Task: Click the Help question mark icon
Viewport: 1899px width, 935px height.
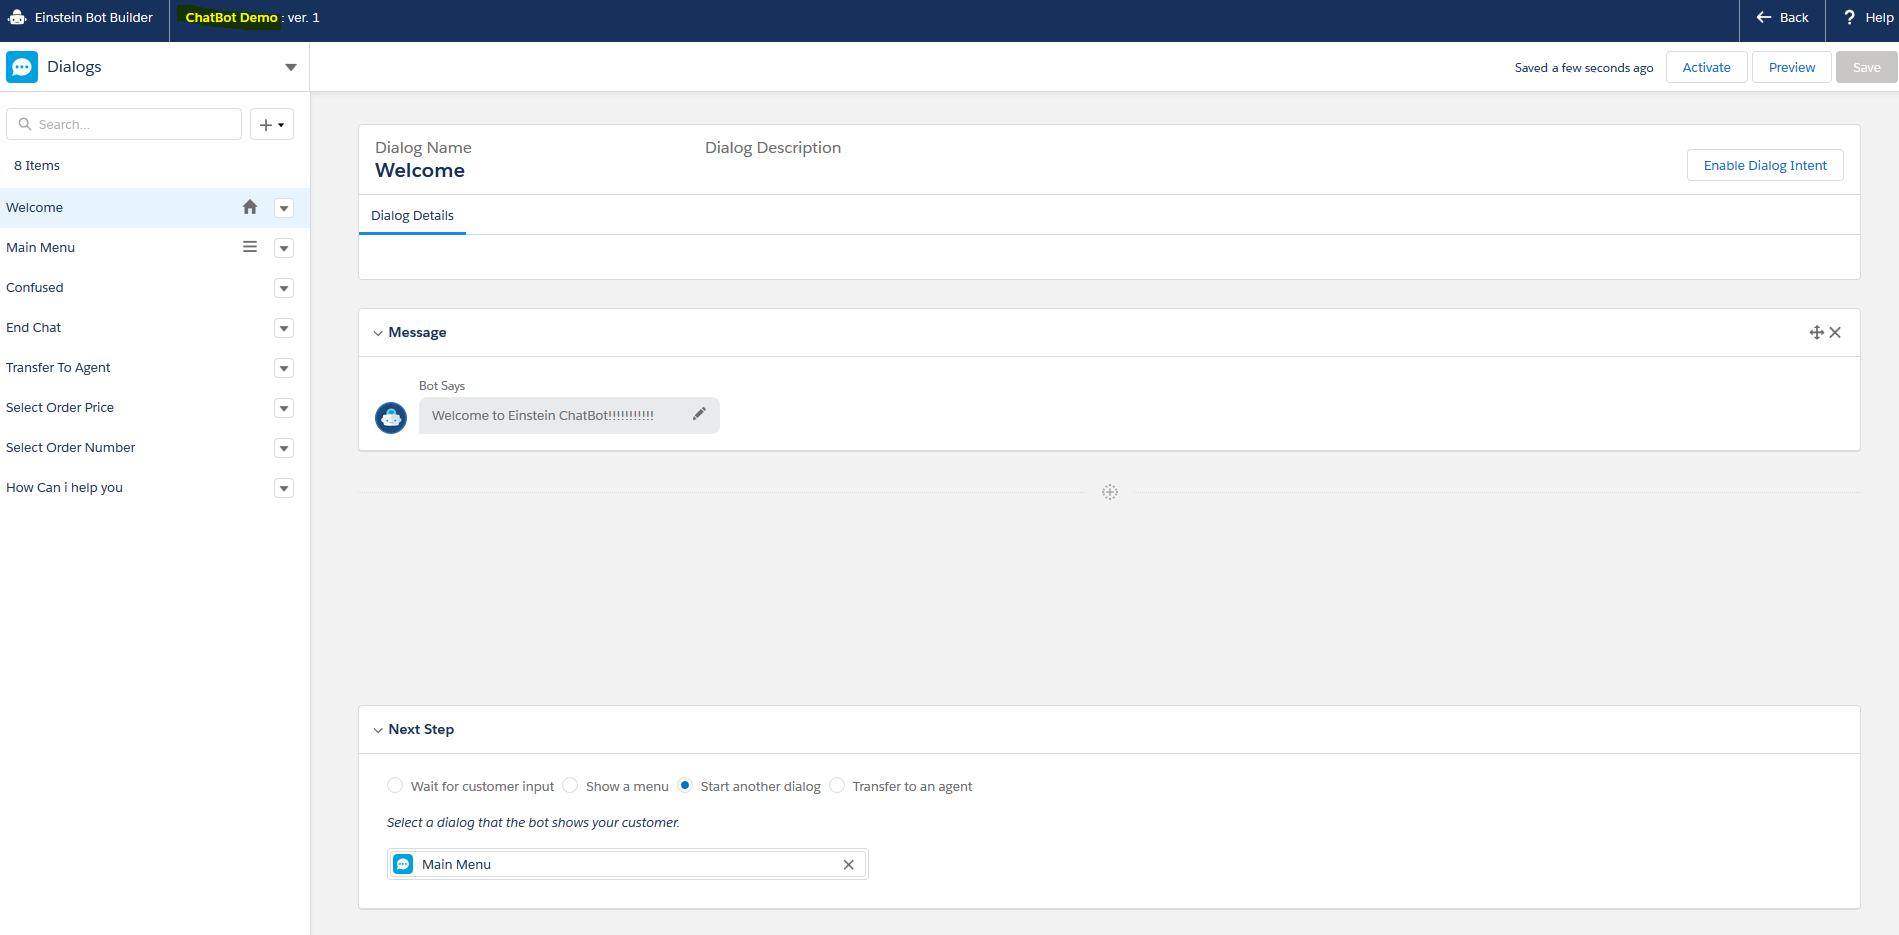Action: pyautogui.click(x=1849, y=17)
